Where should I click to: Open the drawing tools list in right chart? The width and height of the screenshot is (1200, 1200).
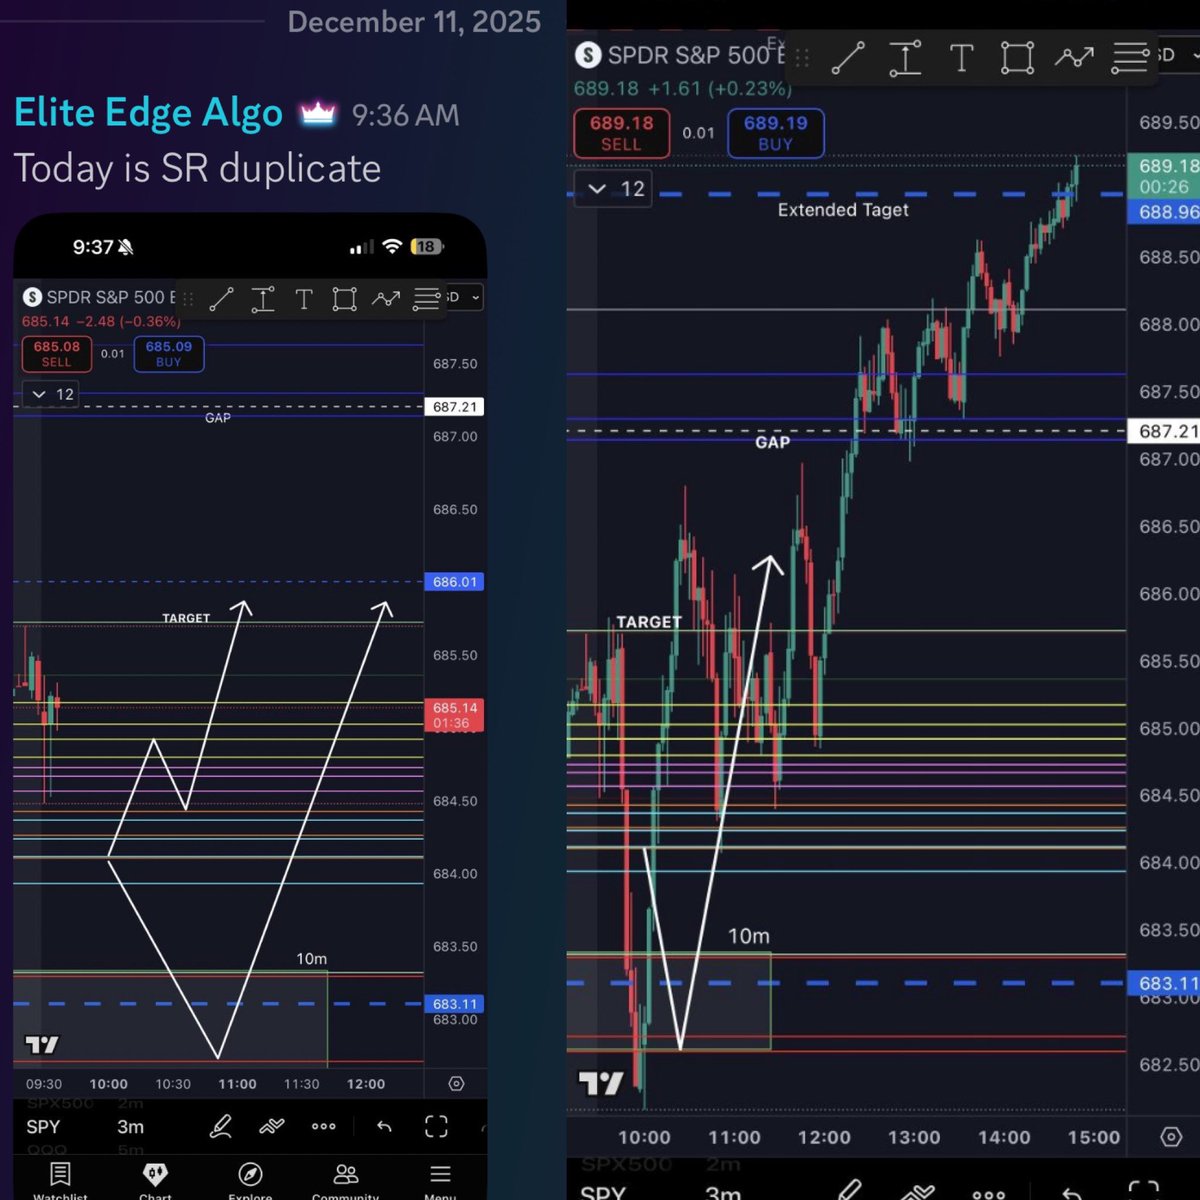point(1130,58)
